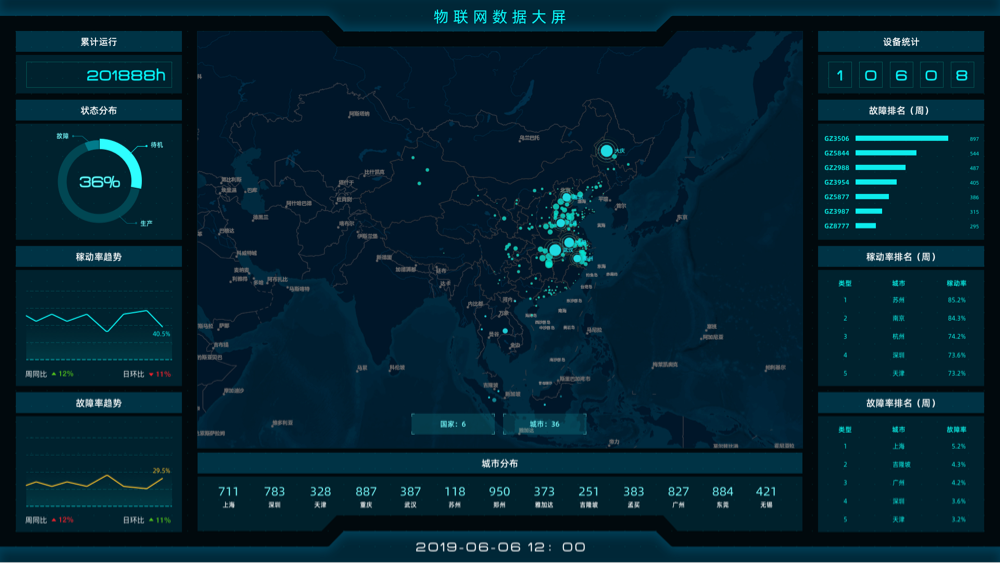Click the 大庆 marker on the map
This screenshot has height=563, width=1000.
click(606, 151)
